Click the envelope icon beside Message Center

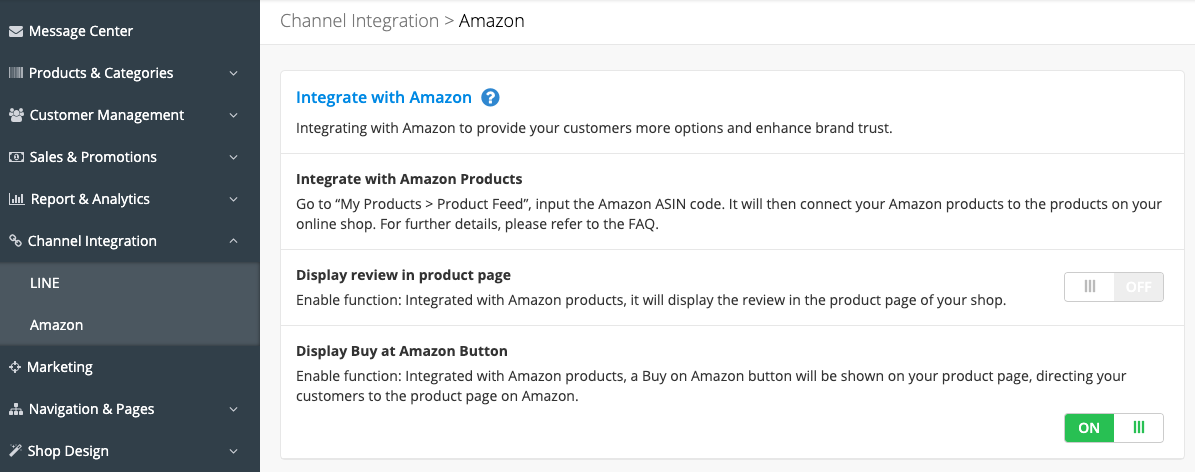click(15, 31)
